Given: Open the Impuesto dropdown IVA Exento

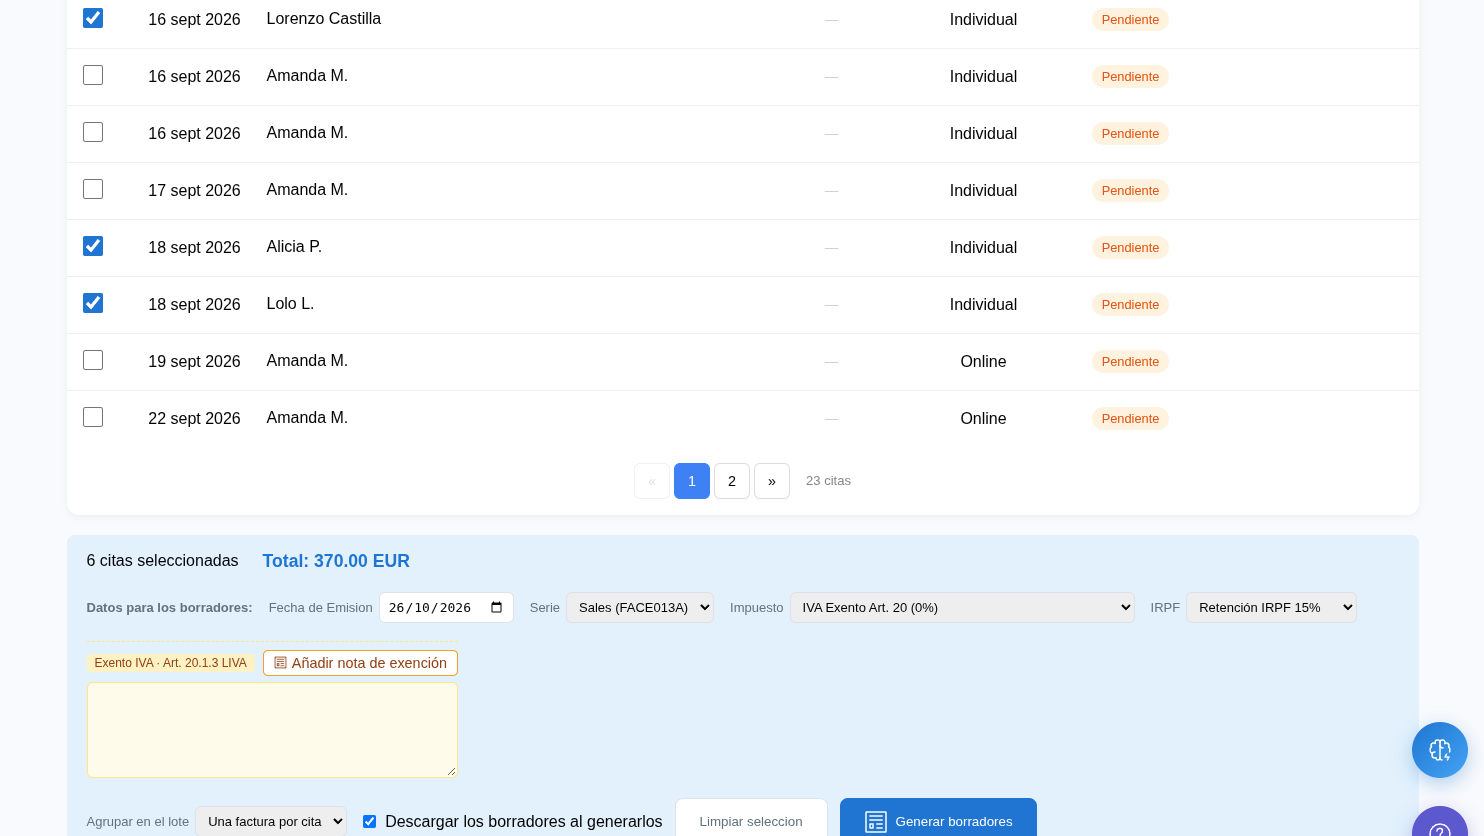Looking at the screenshot, I should tap(962, 608).
